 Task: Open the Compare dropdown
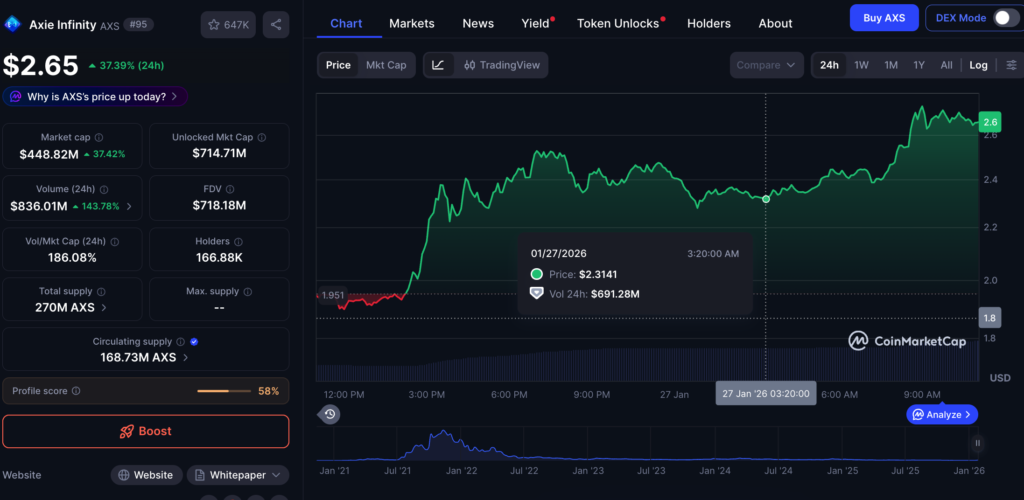point(766,65)
